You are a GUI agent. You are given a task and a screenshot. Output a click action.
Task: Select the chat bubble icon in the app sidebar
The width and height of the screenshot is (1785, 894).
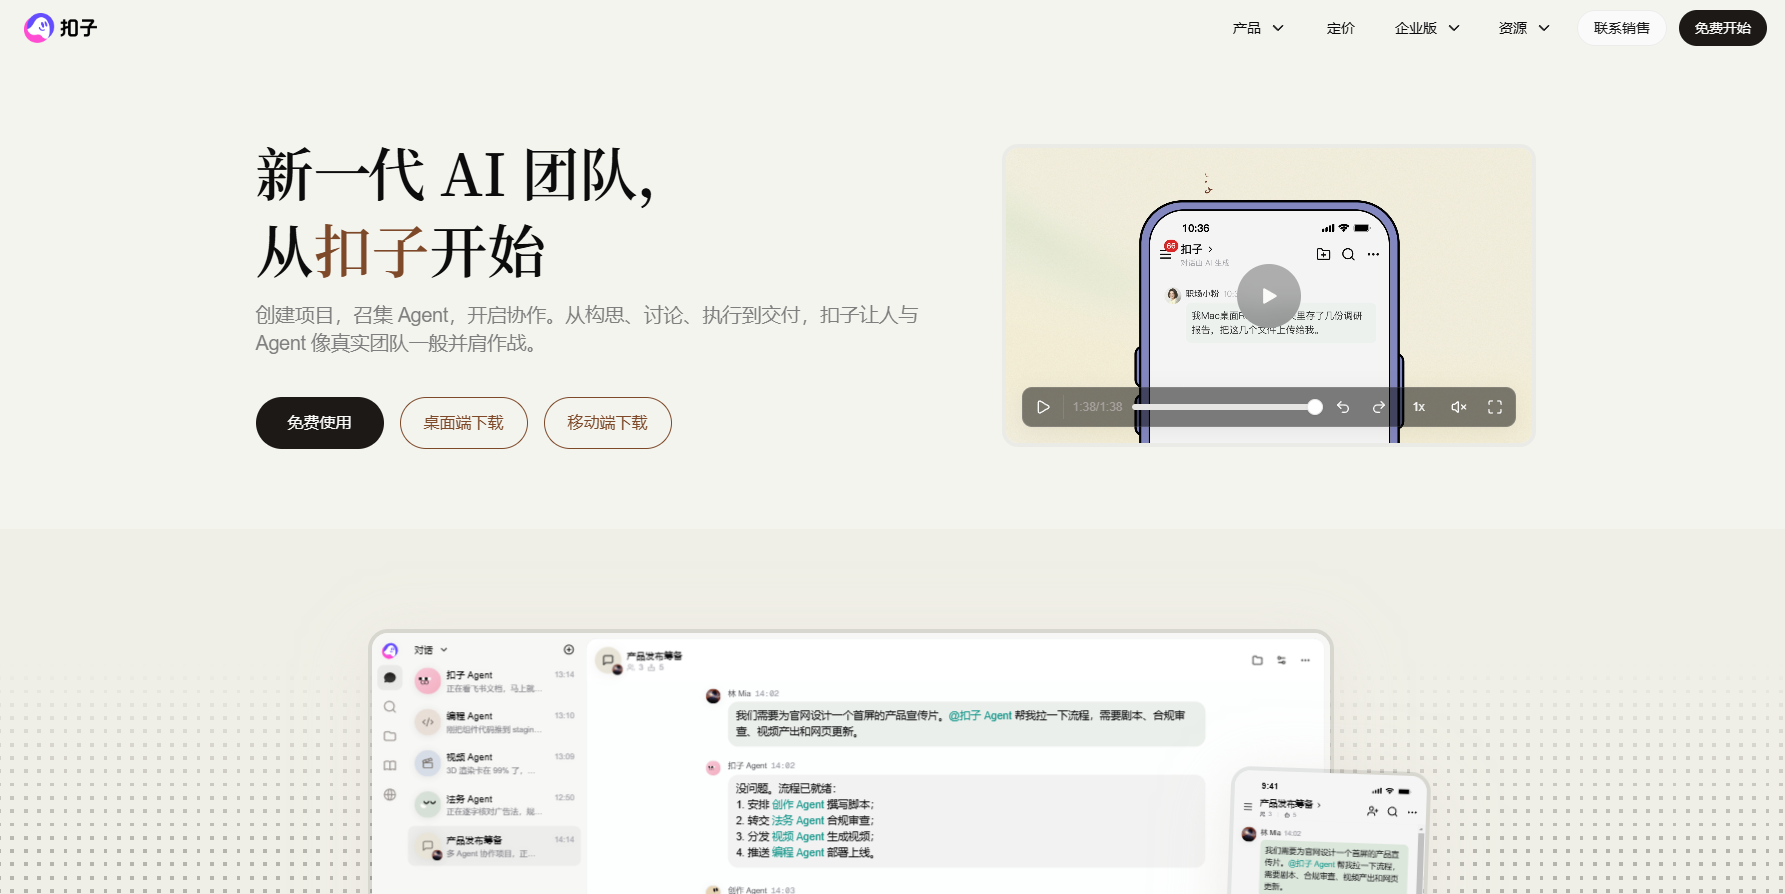point(390,678)
